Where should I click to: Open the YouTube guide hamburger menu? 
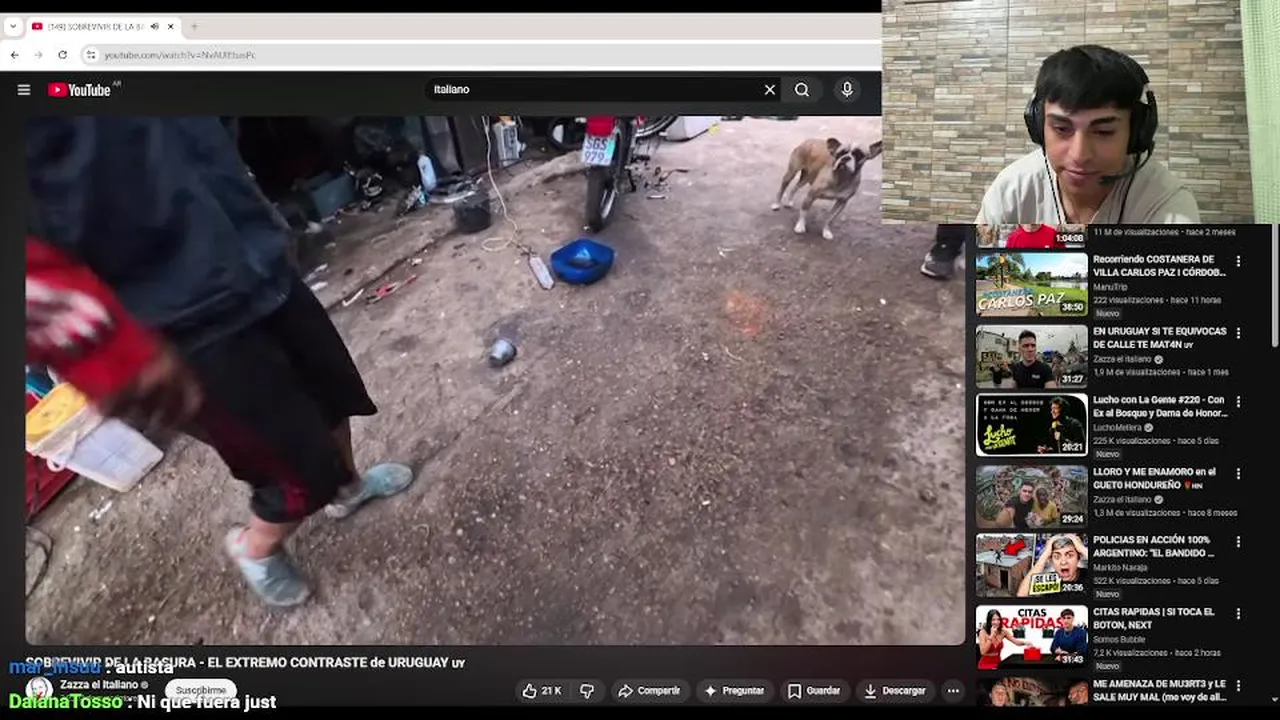(24, 90)
